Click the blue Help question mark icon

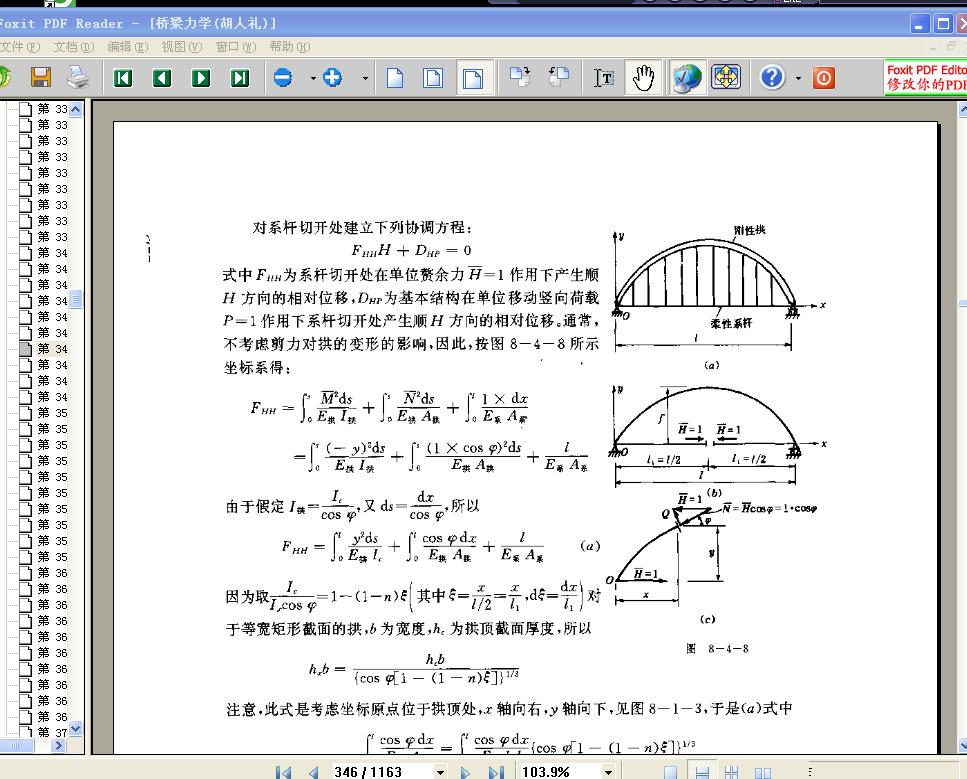(772, 78)
